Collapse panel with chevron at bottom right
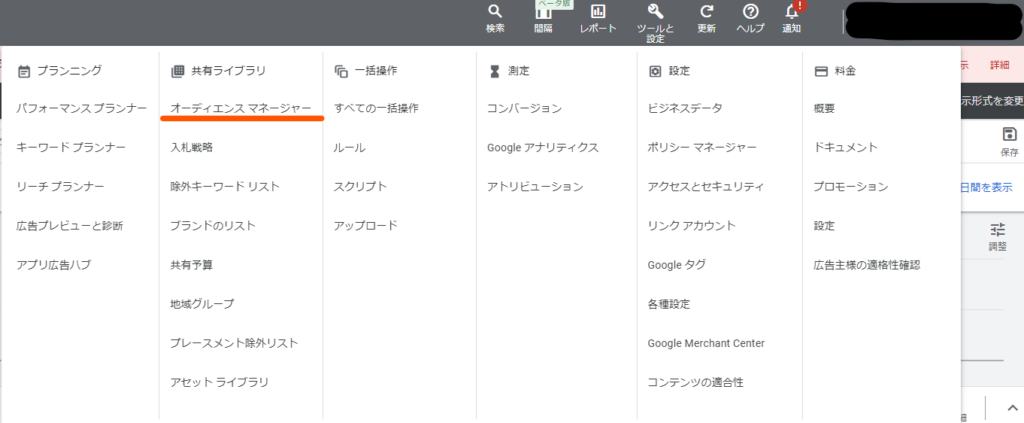The width and height of the screenshot is (1024, 423). pyautogui.click(x=1009, y=408)
